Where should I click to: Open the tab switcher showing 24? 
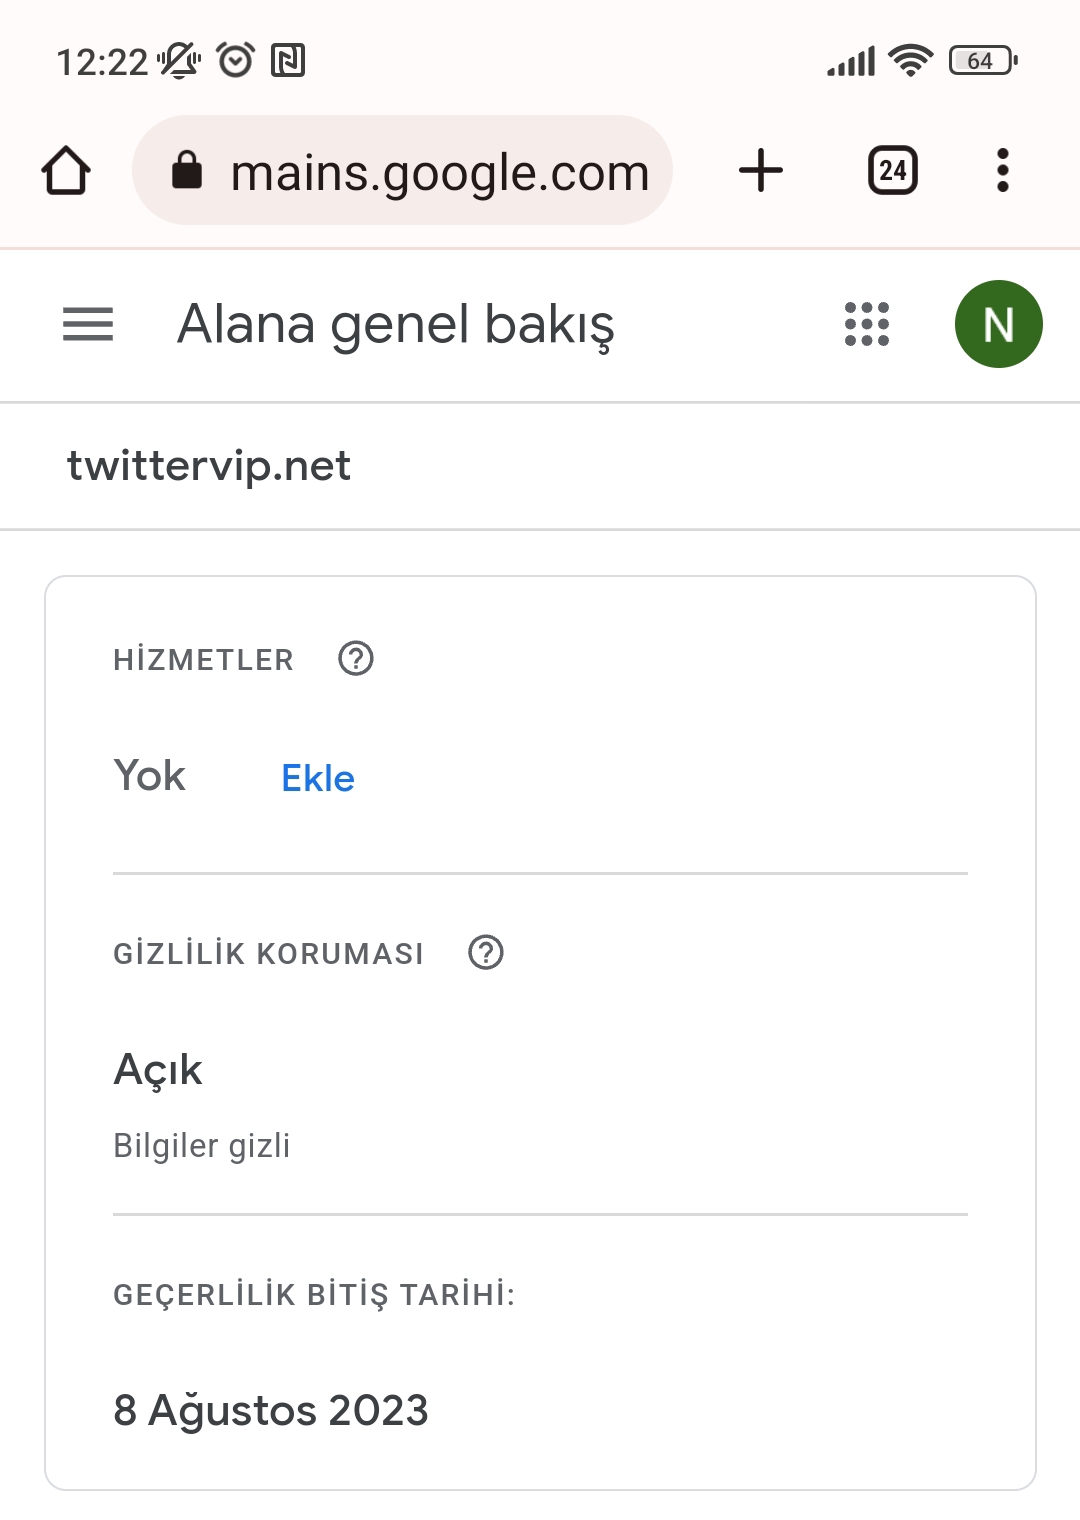(893, 170)
